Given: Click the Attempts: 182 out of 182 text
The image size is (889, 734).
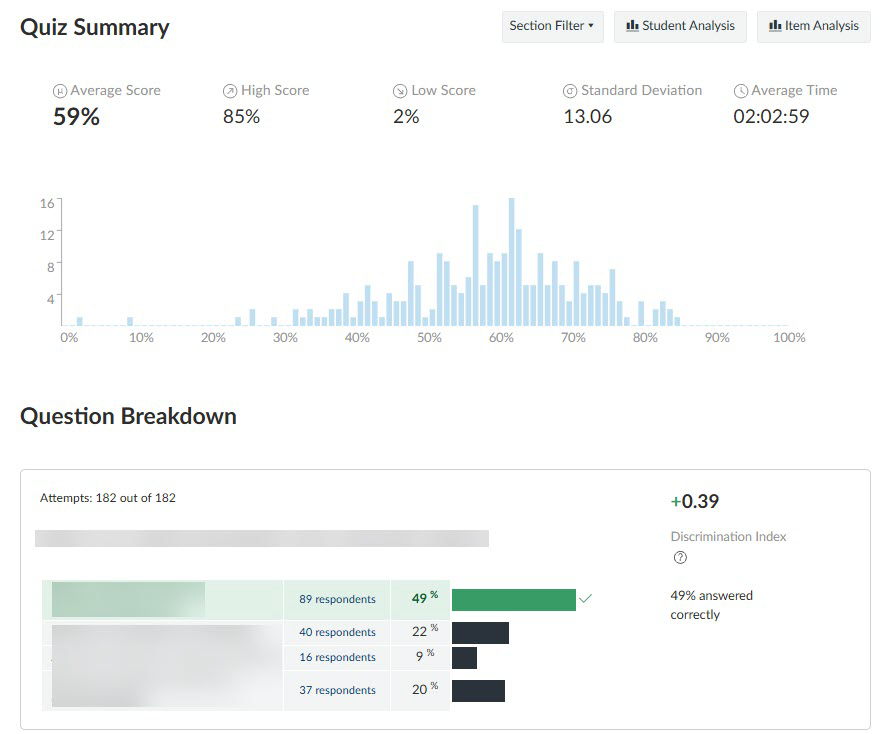Looking at the screenshot, I should click(108, 498).
